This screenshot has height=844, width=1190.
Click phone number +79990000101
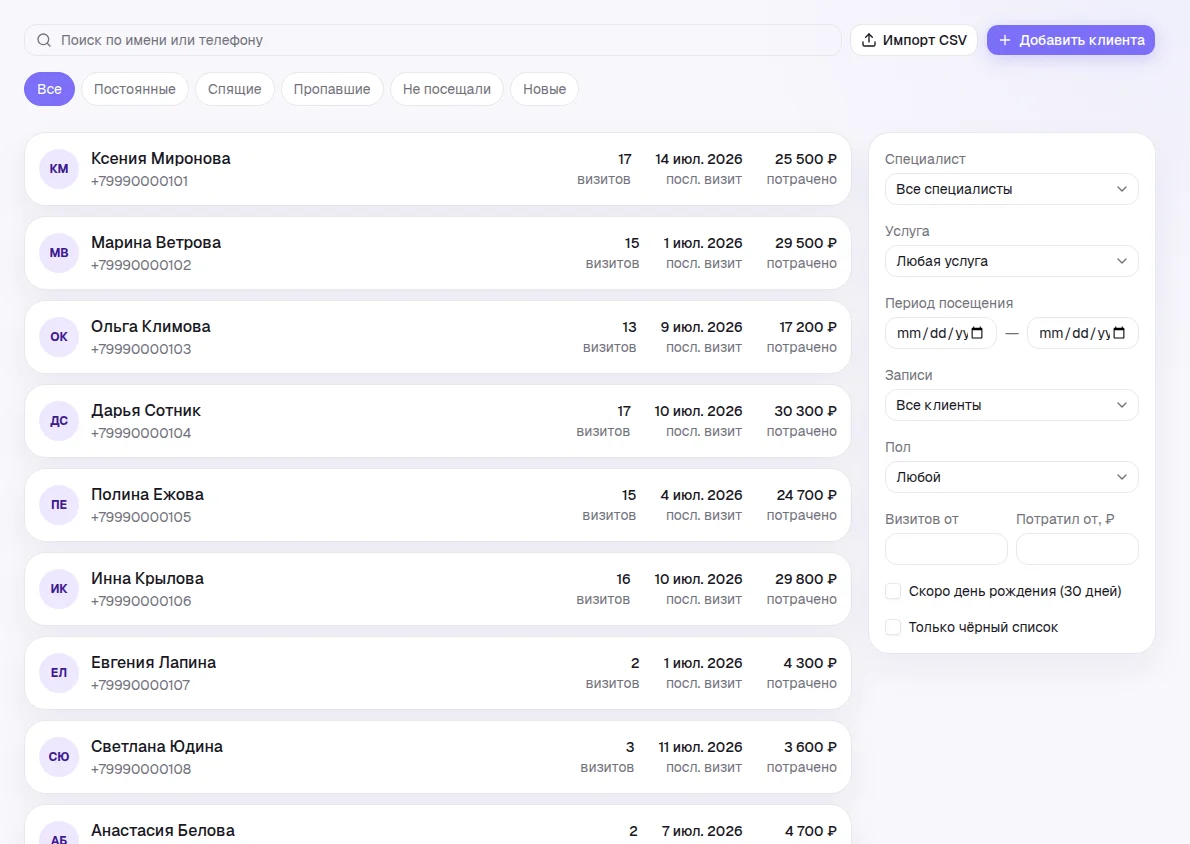(x=140, y=181)
